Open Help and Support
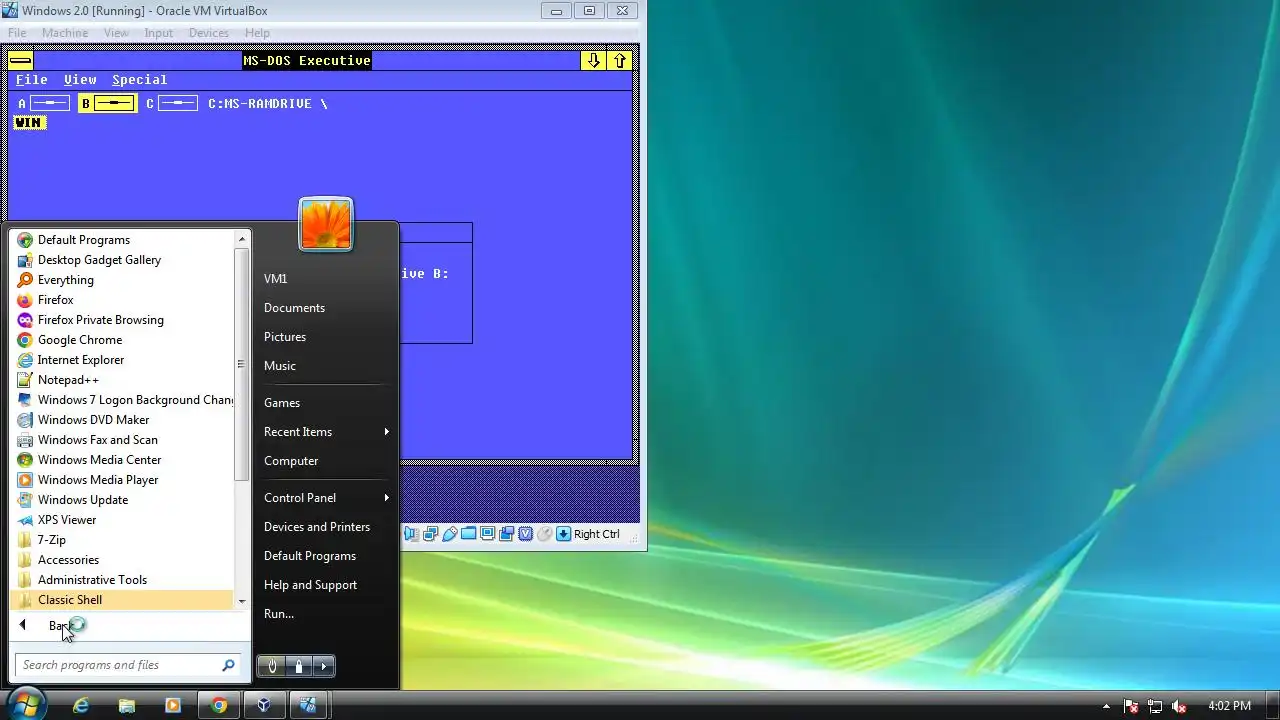 [326, 585]
